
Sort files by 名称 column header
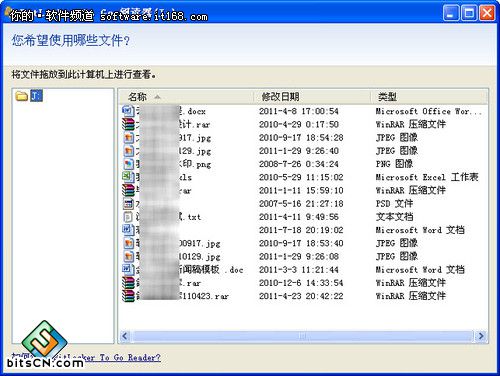click(x=137, y=97)
